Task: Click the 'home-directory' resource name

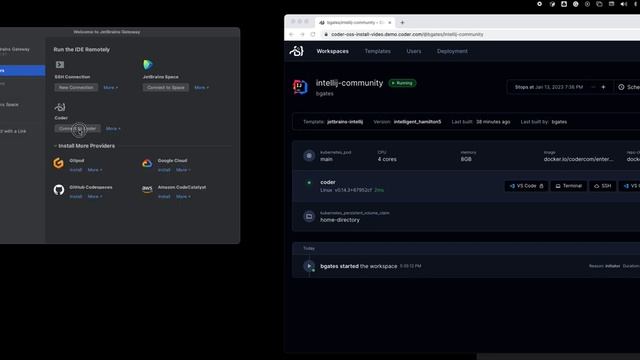Action: (340, 220)
